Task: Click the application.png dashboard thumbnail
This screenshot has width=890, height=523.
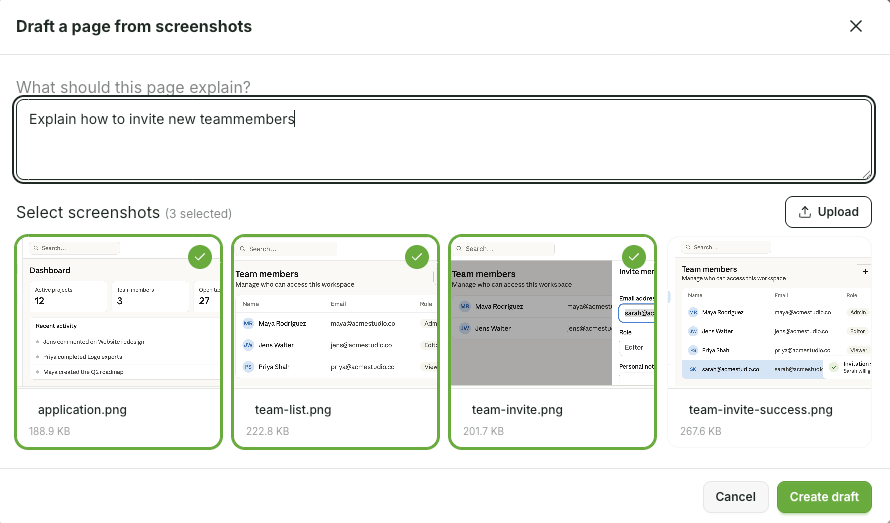Action: point(119,312)
